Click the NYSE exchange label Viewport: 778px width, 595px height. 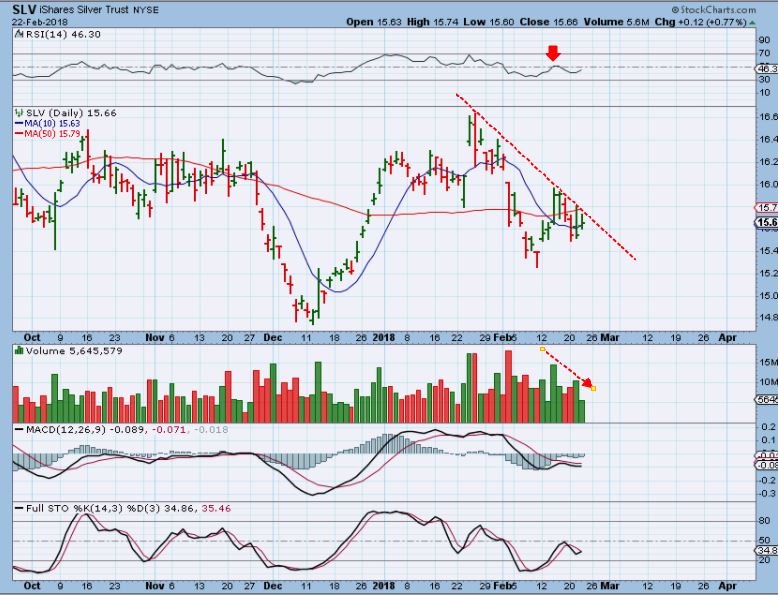(x=146, y=10)
